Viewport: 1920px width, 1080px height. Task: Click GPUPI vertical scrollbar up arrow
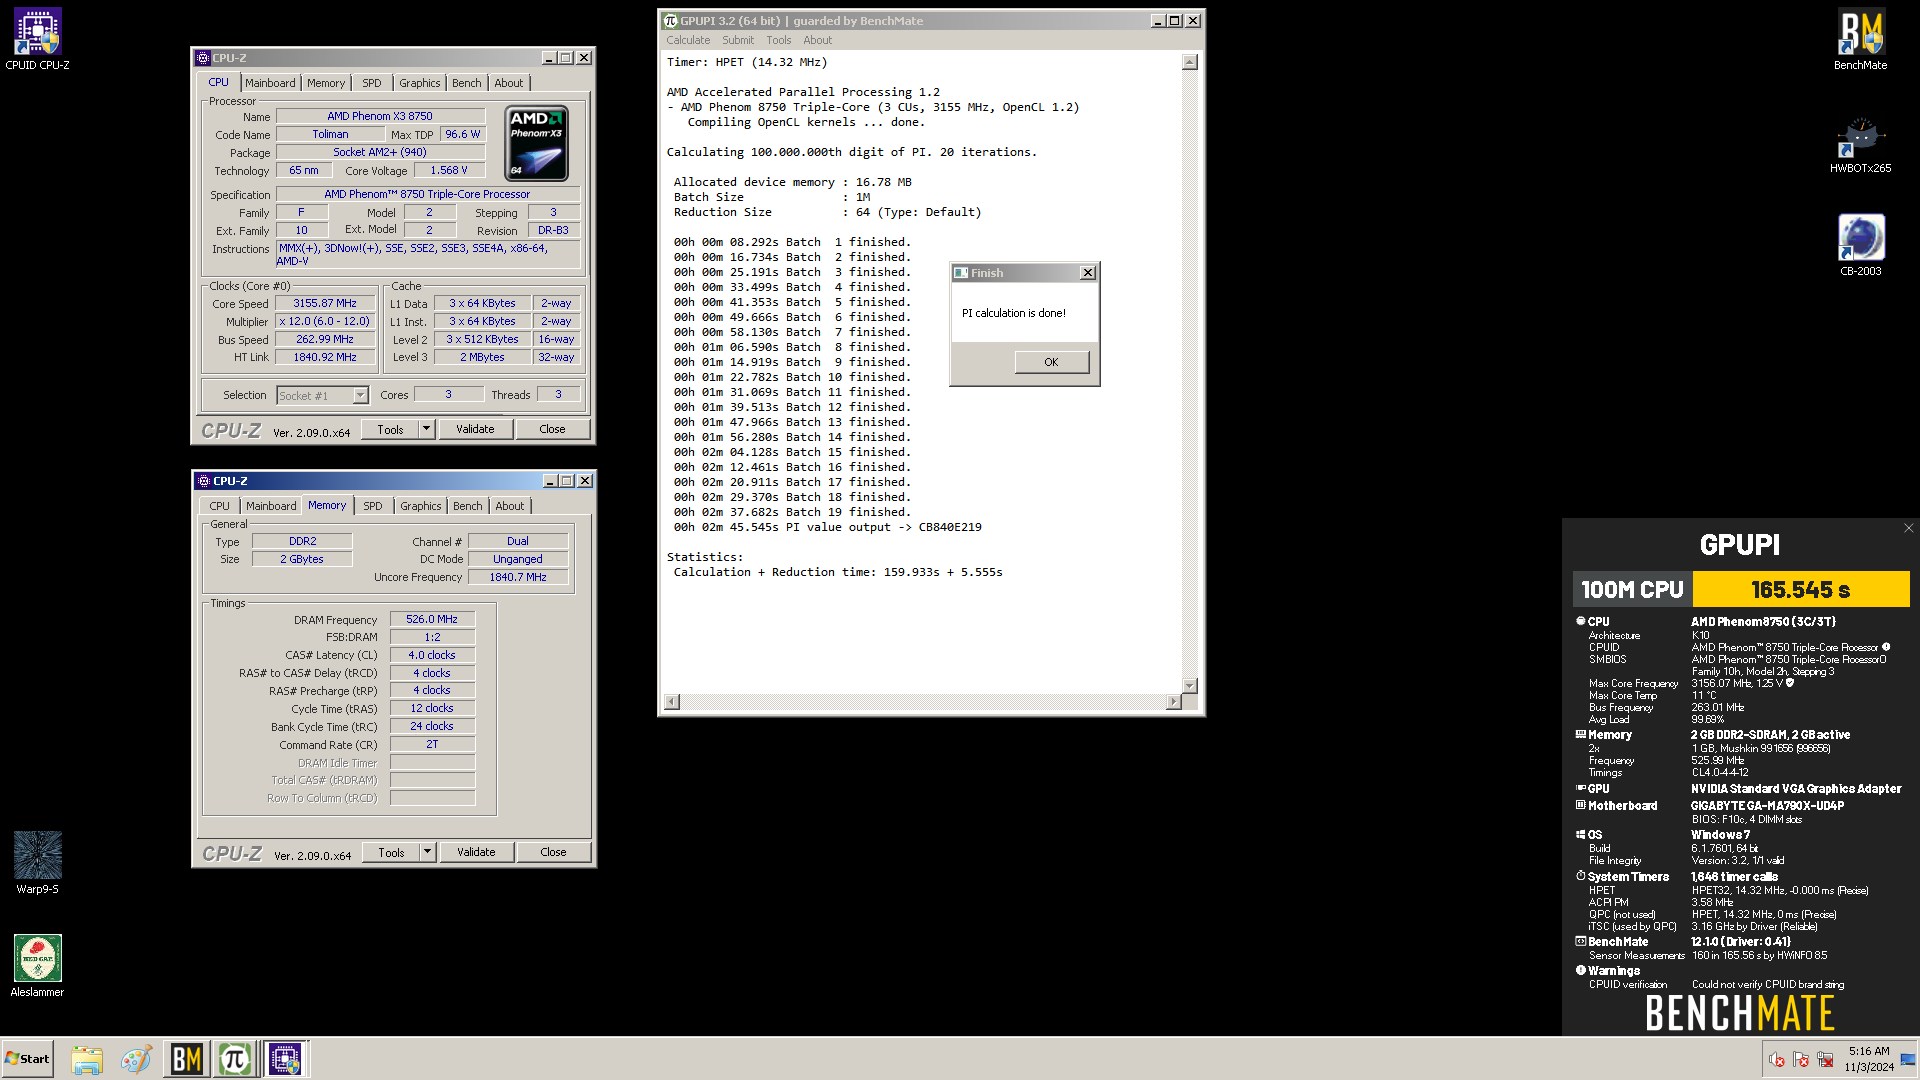(x=1189, y=62)
